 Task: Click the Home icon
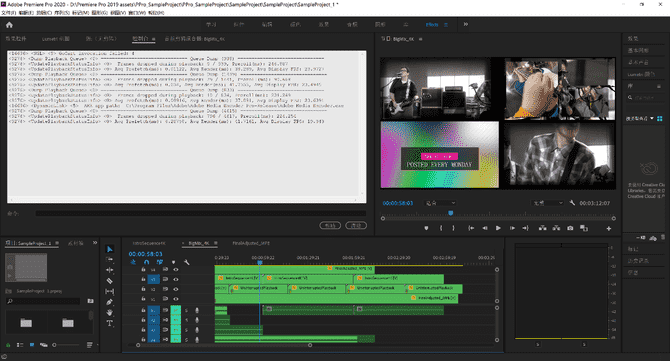(9, 25)
